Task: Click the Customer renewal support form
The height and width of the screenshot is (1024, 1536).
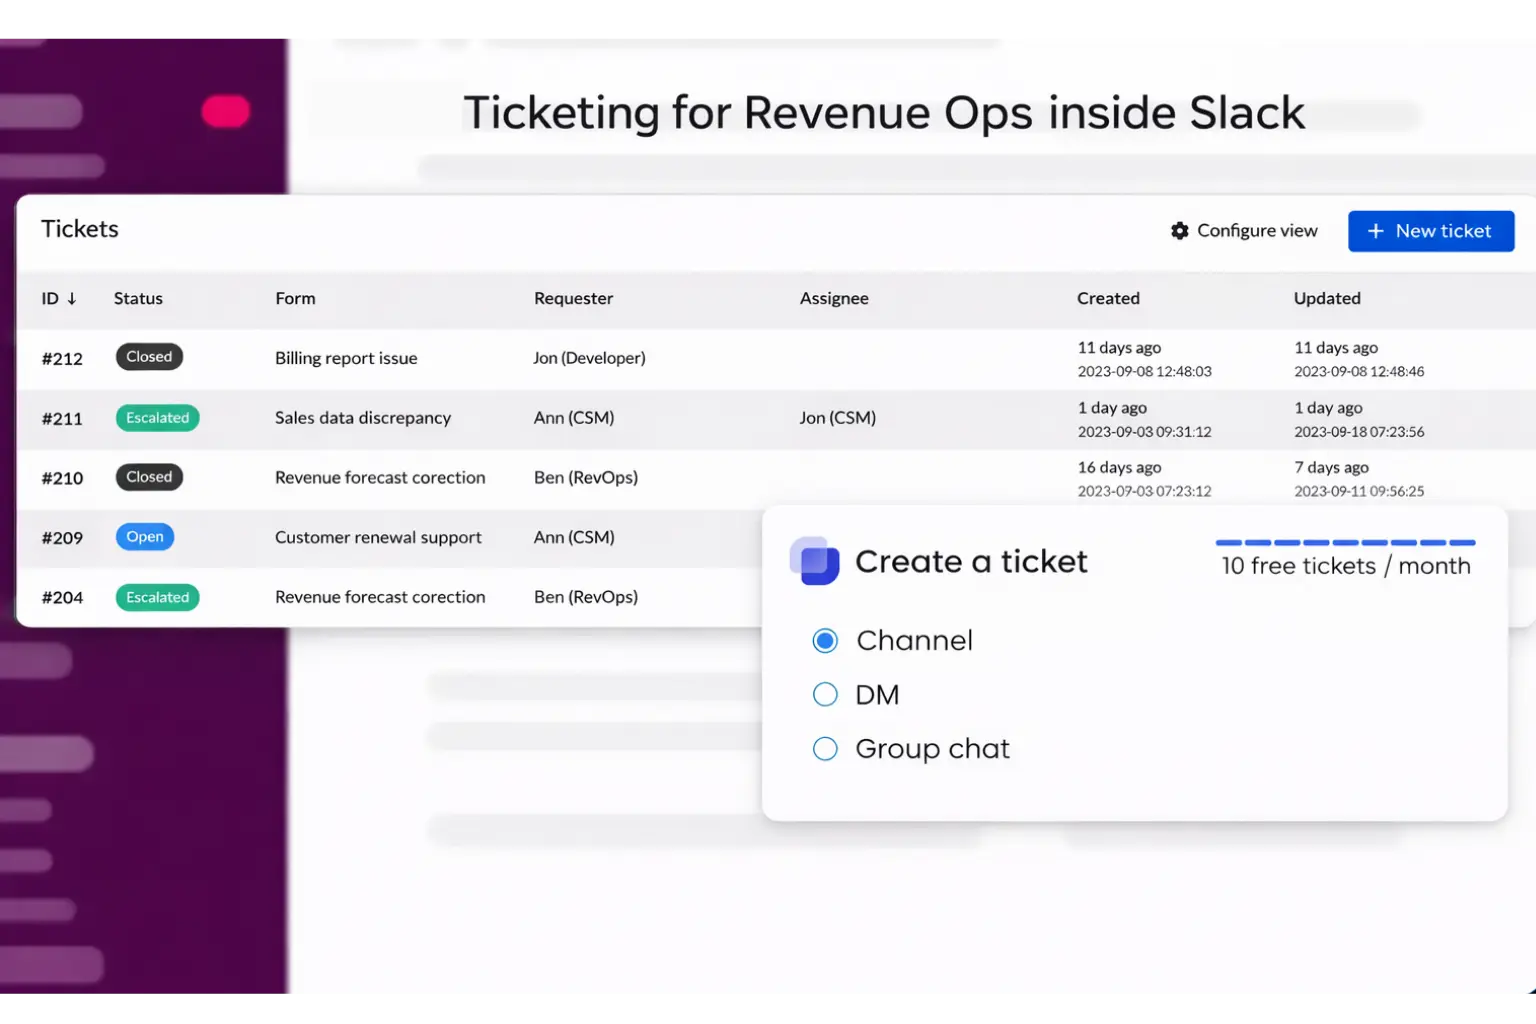Action: (378, 537)
